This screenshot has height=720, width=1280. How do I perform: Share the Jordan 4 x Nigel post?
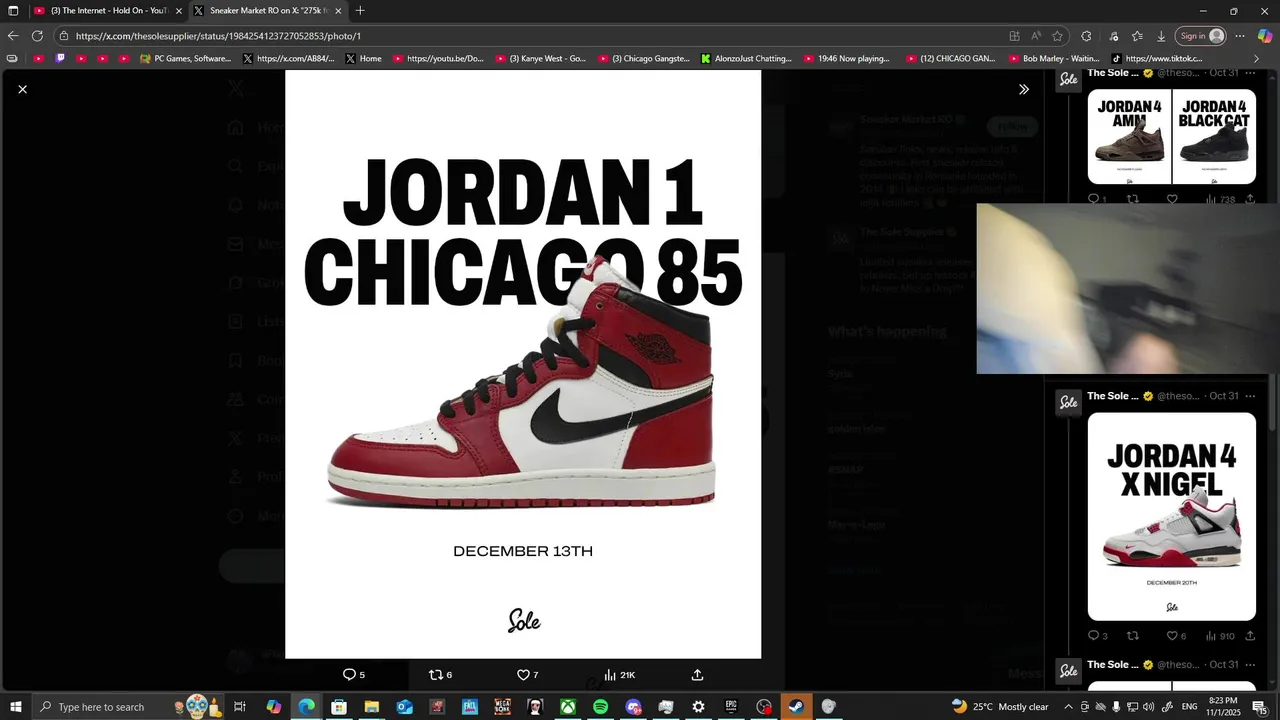click(1250, 636)
